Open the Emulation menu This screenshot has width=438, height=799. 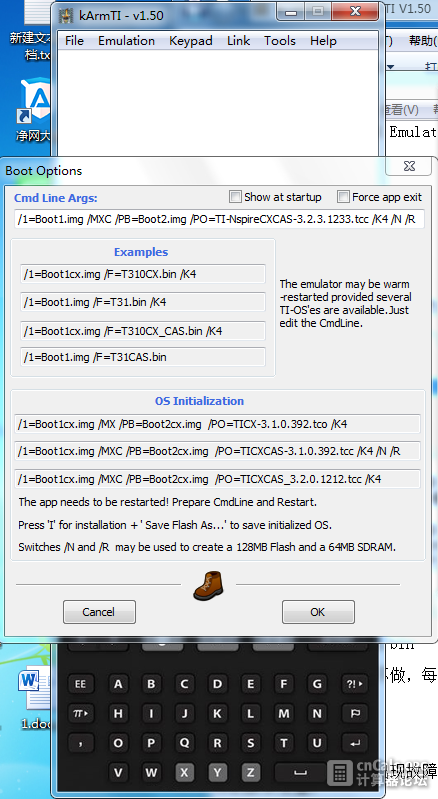click(x=126, y=41)
